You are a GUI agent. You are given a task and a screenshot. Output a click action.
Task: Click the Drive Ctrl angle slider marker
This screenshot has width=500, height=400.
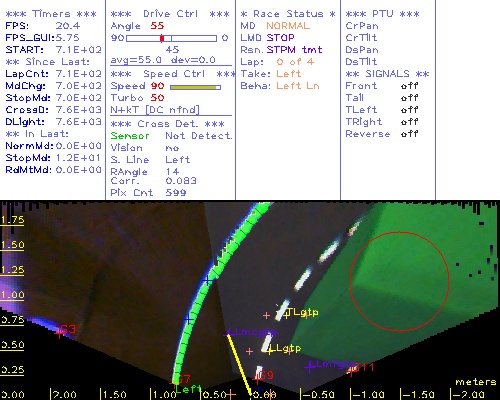point(162,38)
